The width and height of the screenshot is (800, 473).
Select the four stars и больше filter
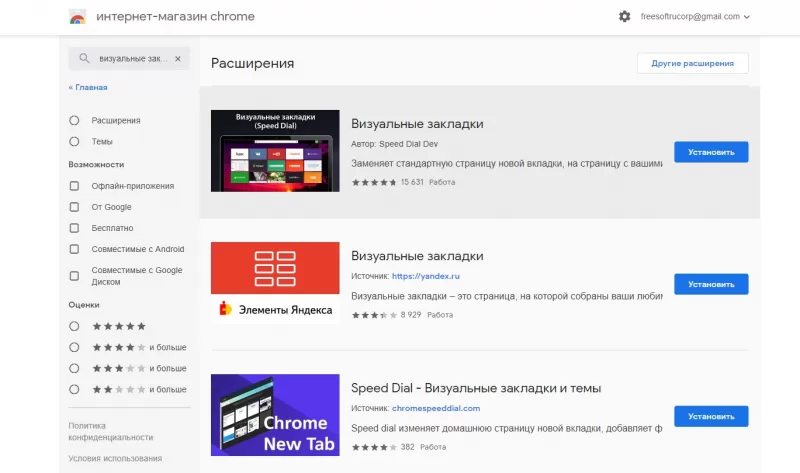[74, 347]
